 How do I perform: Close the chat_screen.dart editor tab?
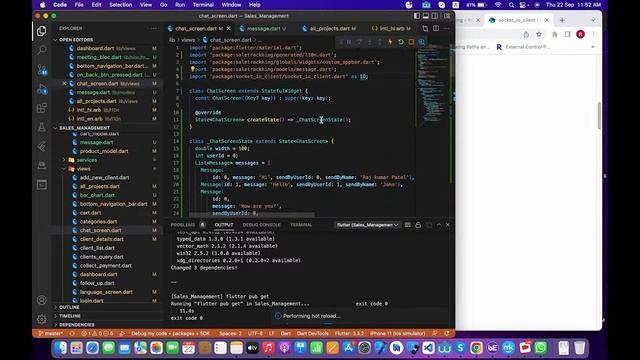tap(229, 29)
